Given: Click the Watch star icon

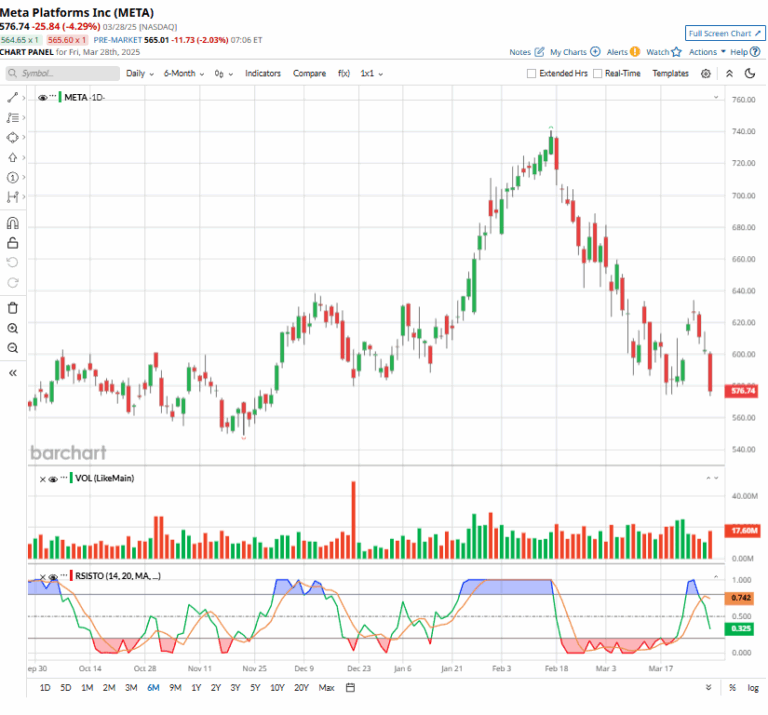Looking at the screenshot, I should pyautogui.click(x=676, y=51).
